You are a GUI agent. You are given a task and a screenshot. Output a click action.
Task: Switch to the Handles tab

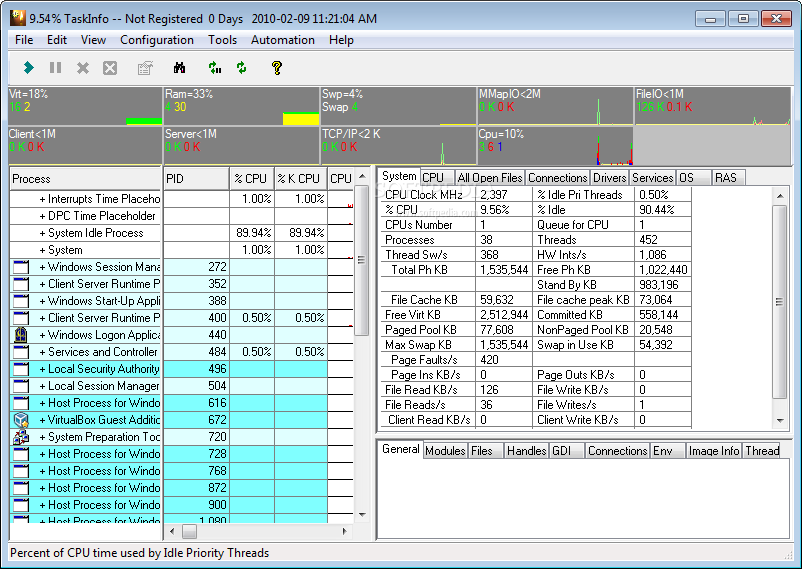526,451
